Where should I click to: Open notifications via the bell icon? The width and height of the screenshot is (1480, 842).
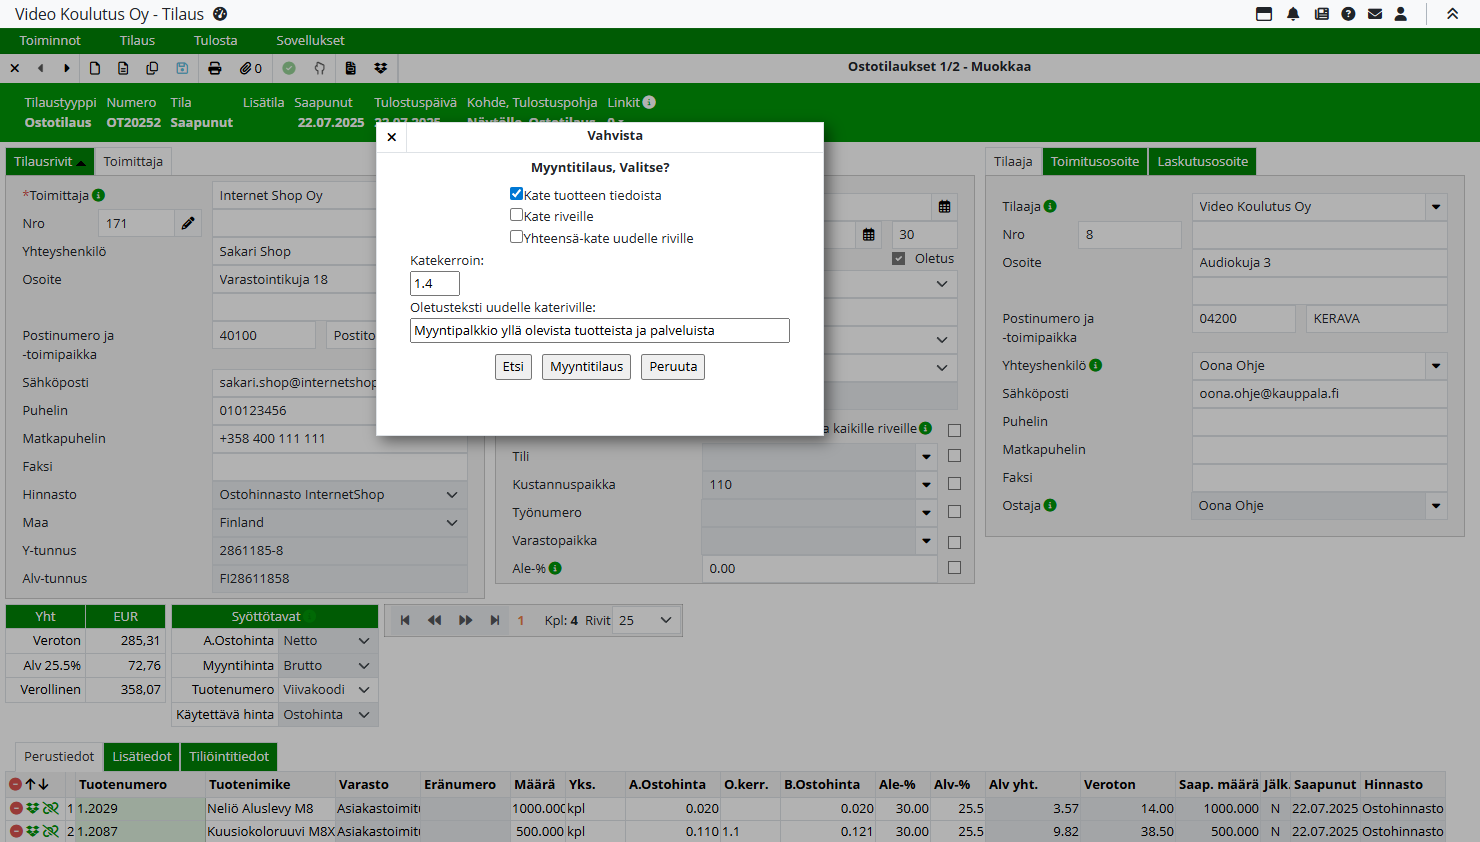tap(1293, 14)
